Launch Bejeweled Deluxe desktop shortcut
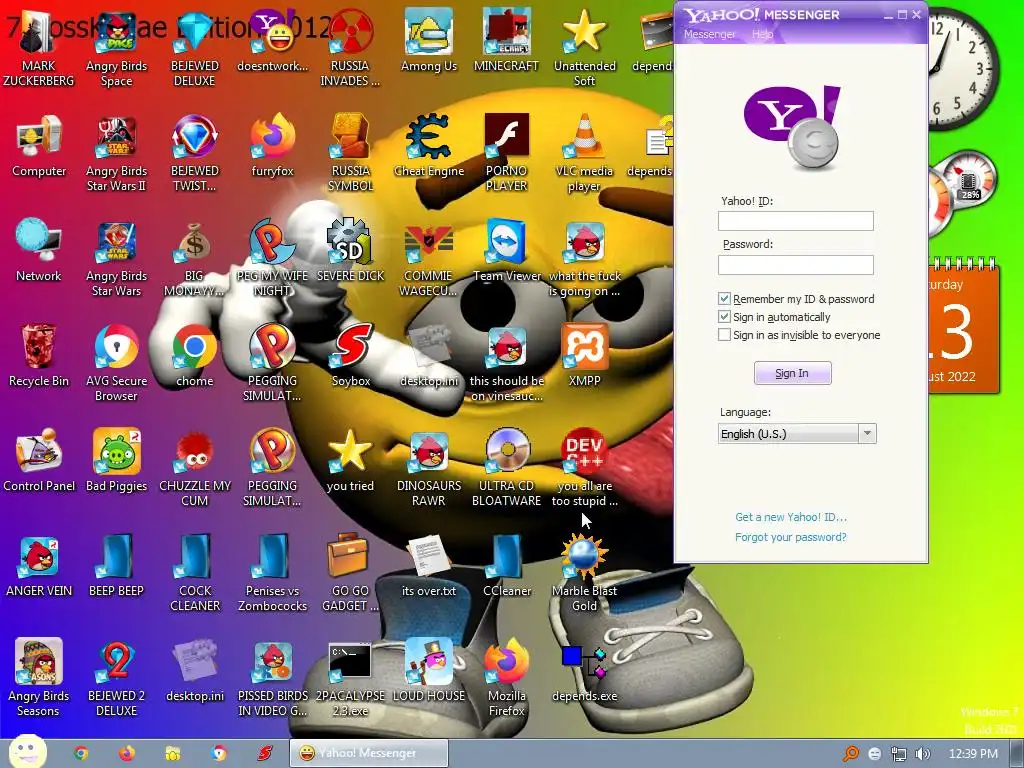 pyautogui.click(x=195, y=47)
